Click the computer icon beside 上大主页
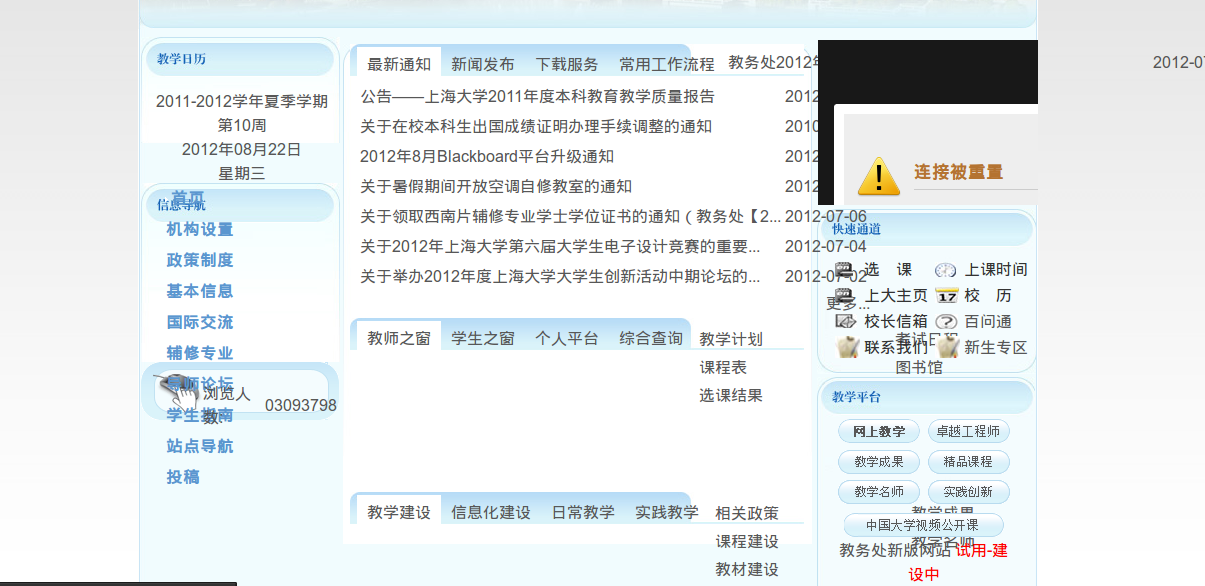The width and height of the screenshot is (1205, 586). (845, 296)
